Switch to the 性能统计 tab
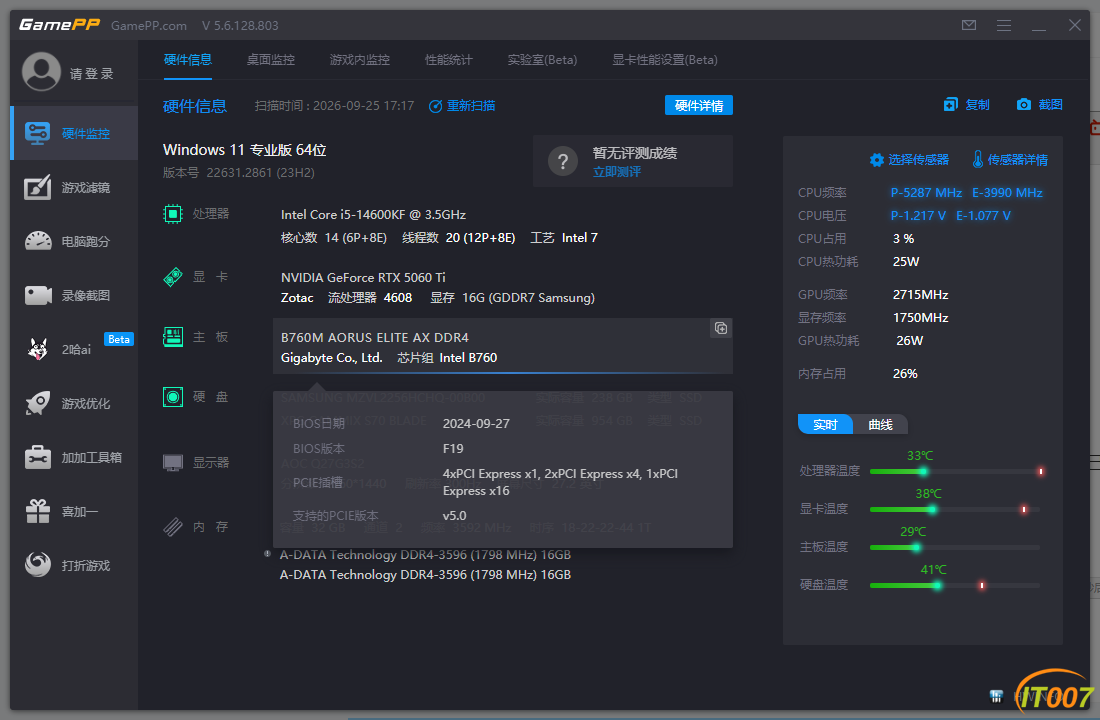Screen dimensions: 1100x720 (449, 60)
